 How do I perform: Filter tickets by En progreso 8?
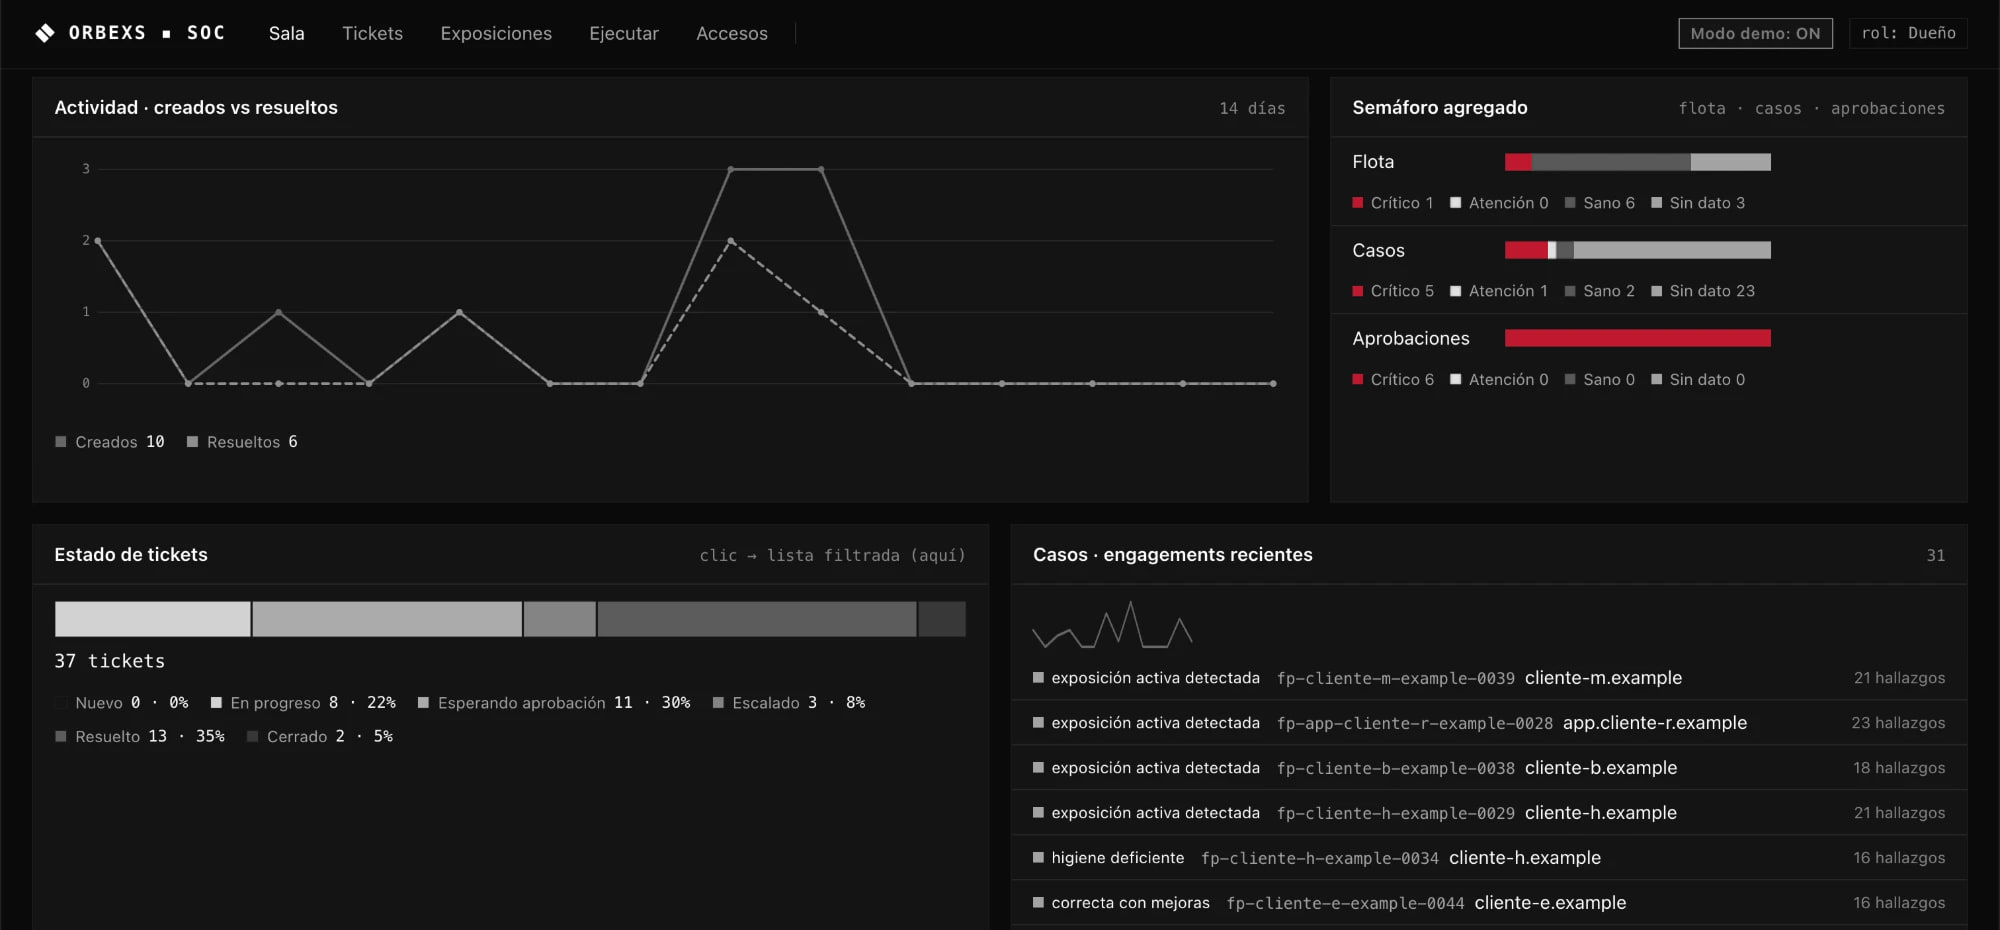point(303,703)
